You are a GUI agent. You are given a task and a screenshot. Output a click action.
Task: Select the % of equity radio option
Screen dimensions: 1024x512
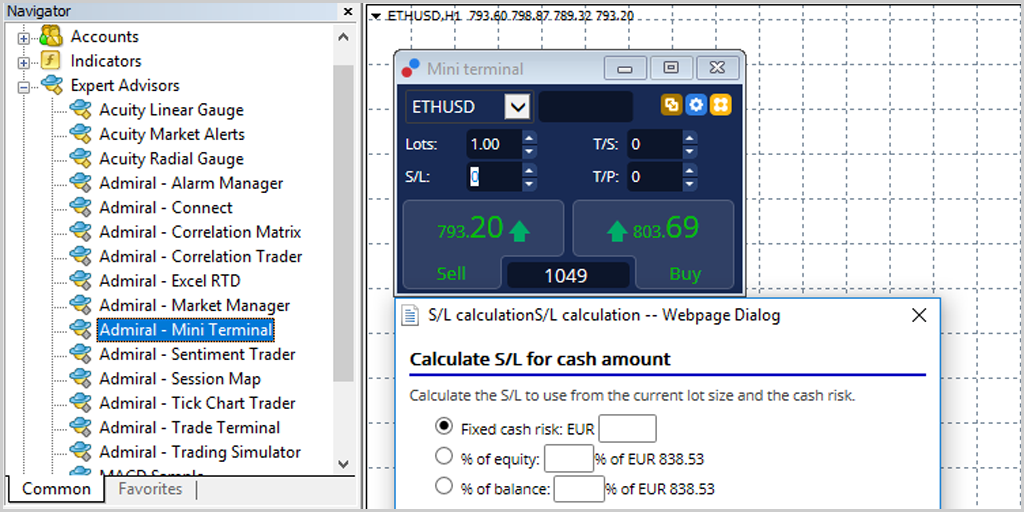tap(444, 456)
